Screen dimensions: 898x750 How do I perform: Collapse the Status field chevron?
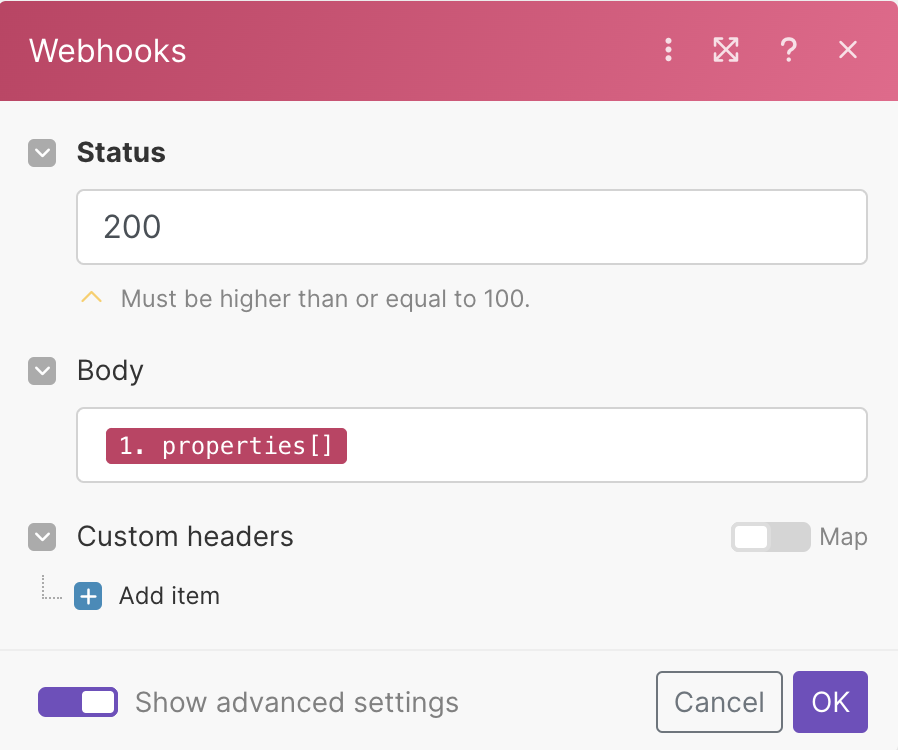tap(42, 153)
